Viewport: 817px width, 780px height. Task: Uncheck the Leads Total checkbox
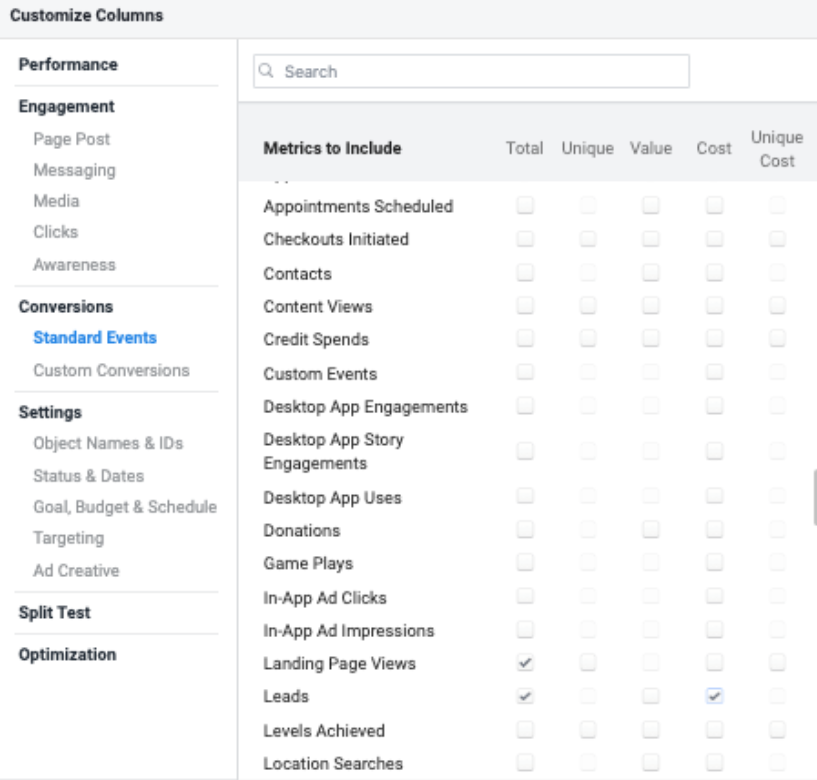click(525, 696)
